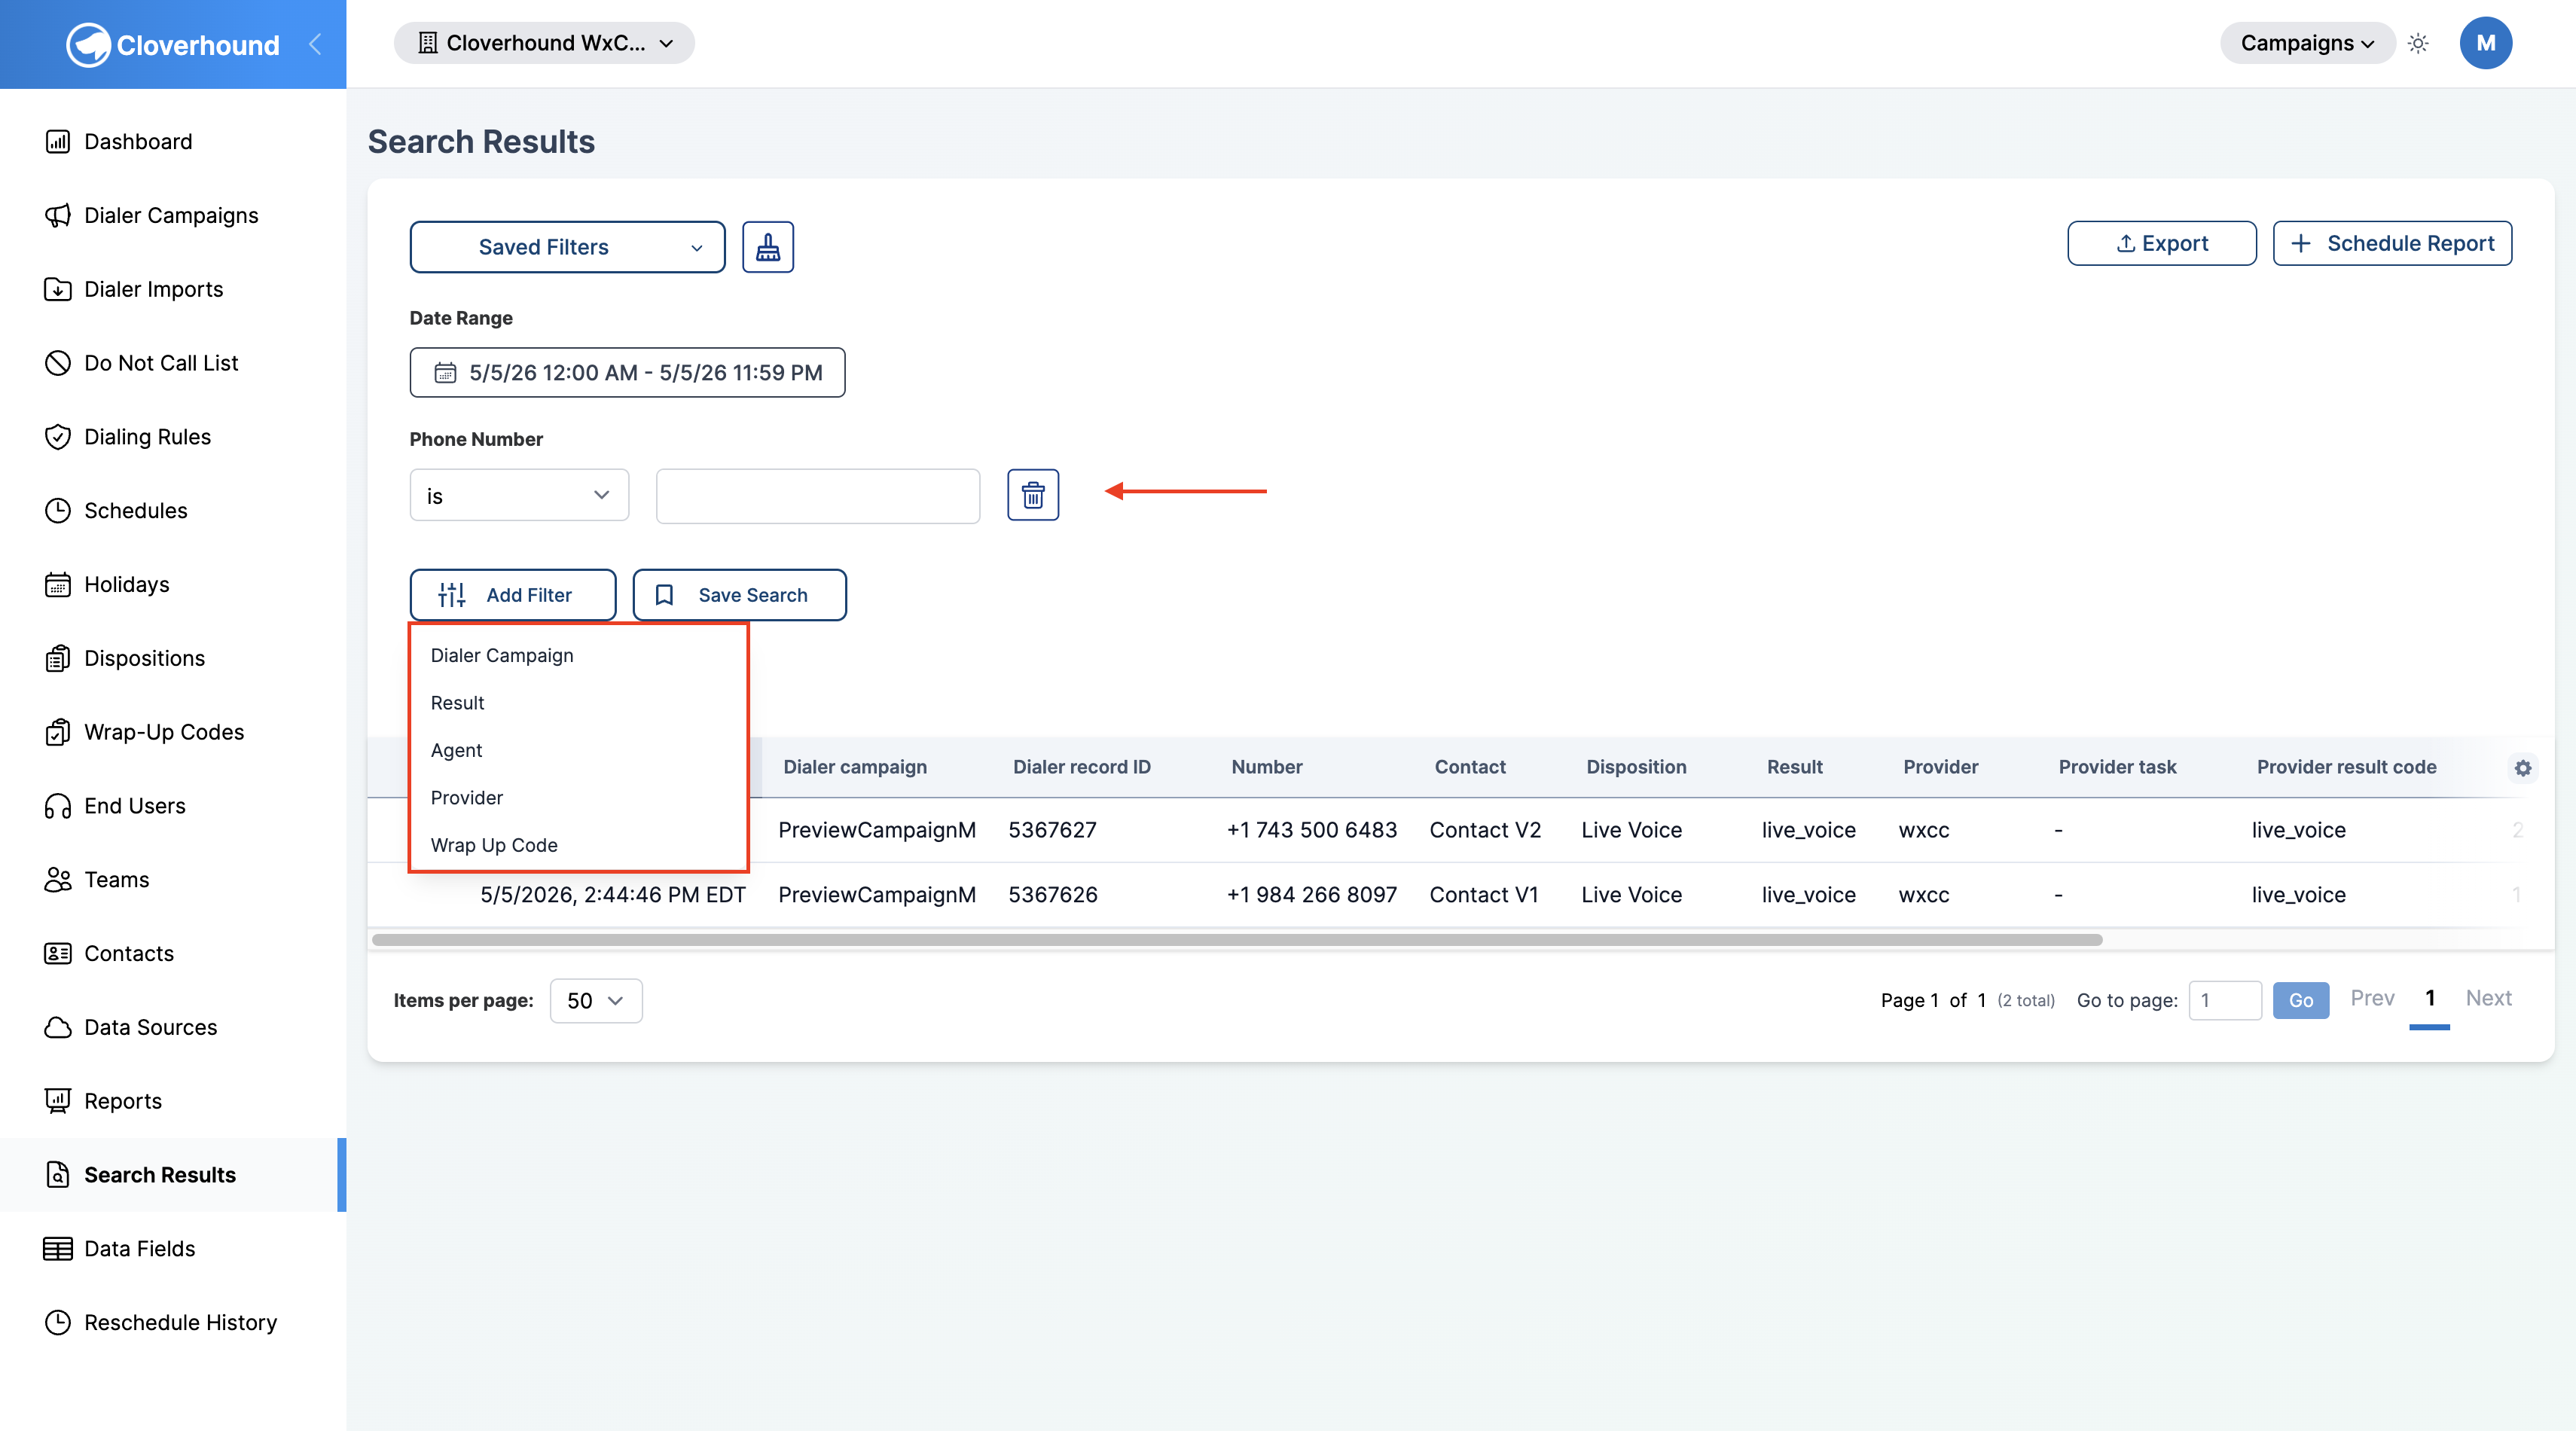Open the Saved Filters dropdown

tap(567, 247)
